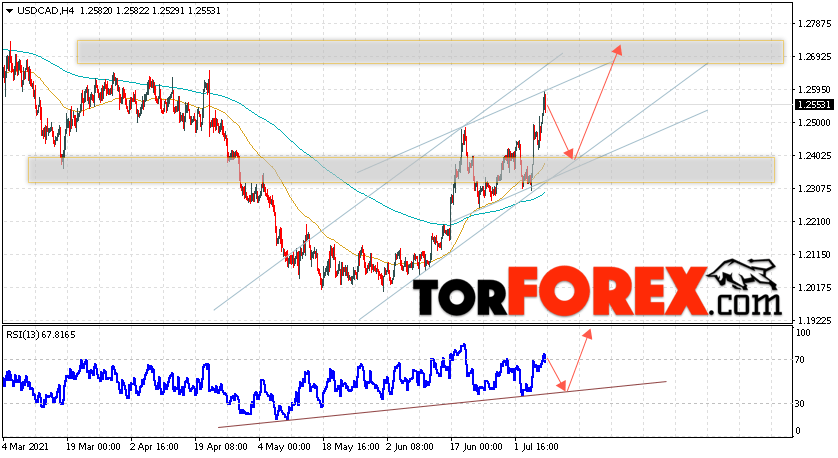
Task: Click price axis label 1.19225
Action: click(x=814, y=320)
